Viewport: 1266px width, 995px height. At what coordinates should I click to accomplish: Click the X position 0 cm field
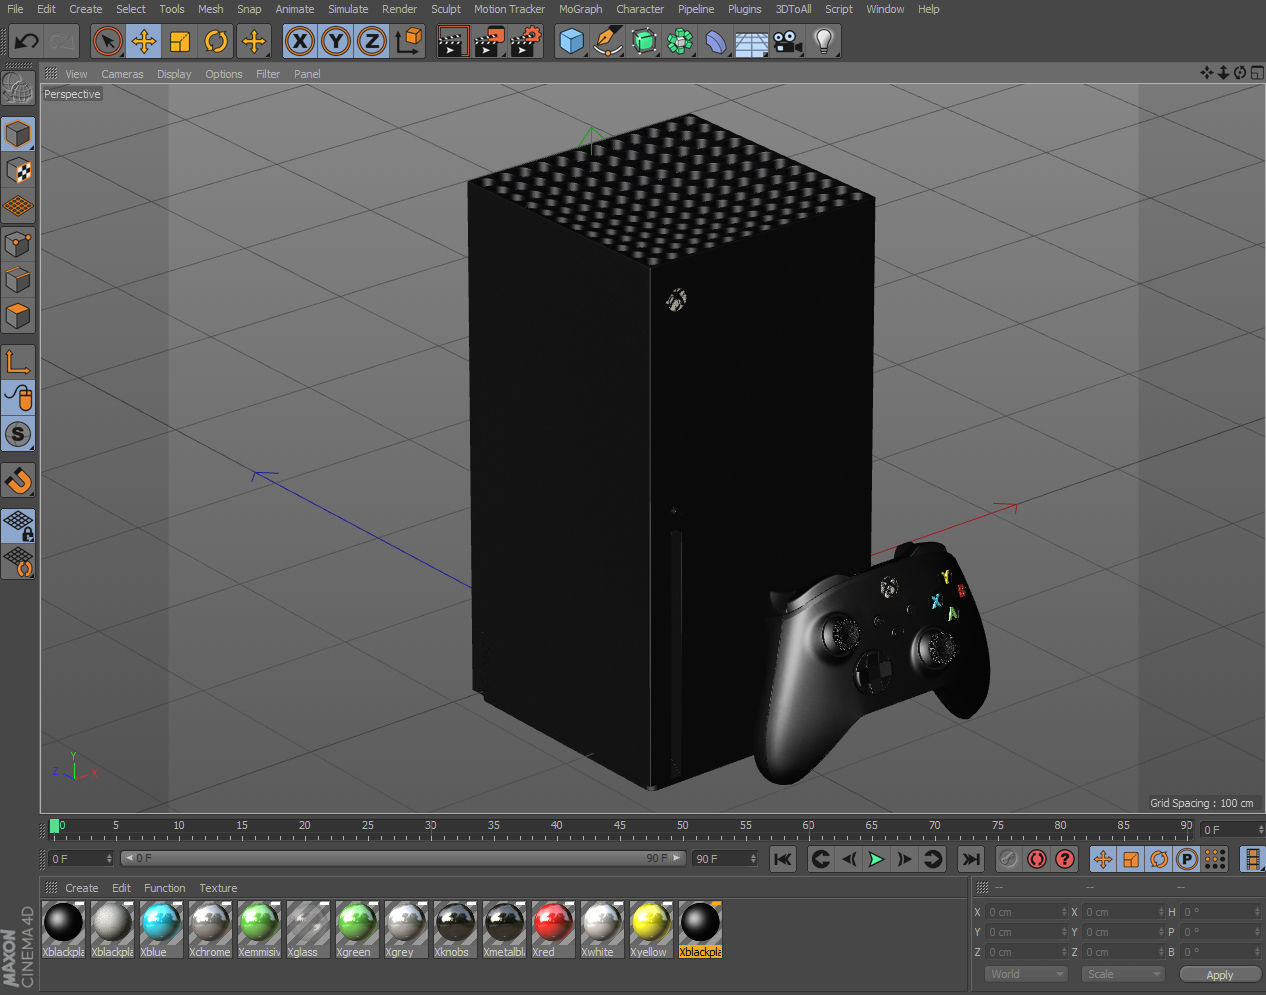tap(1027, 912)
